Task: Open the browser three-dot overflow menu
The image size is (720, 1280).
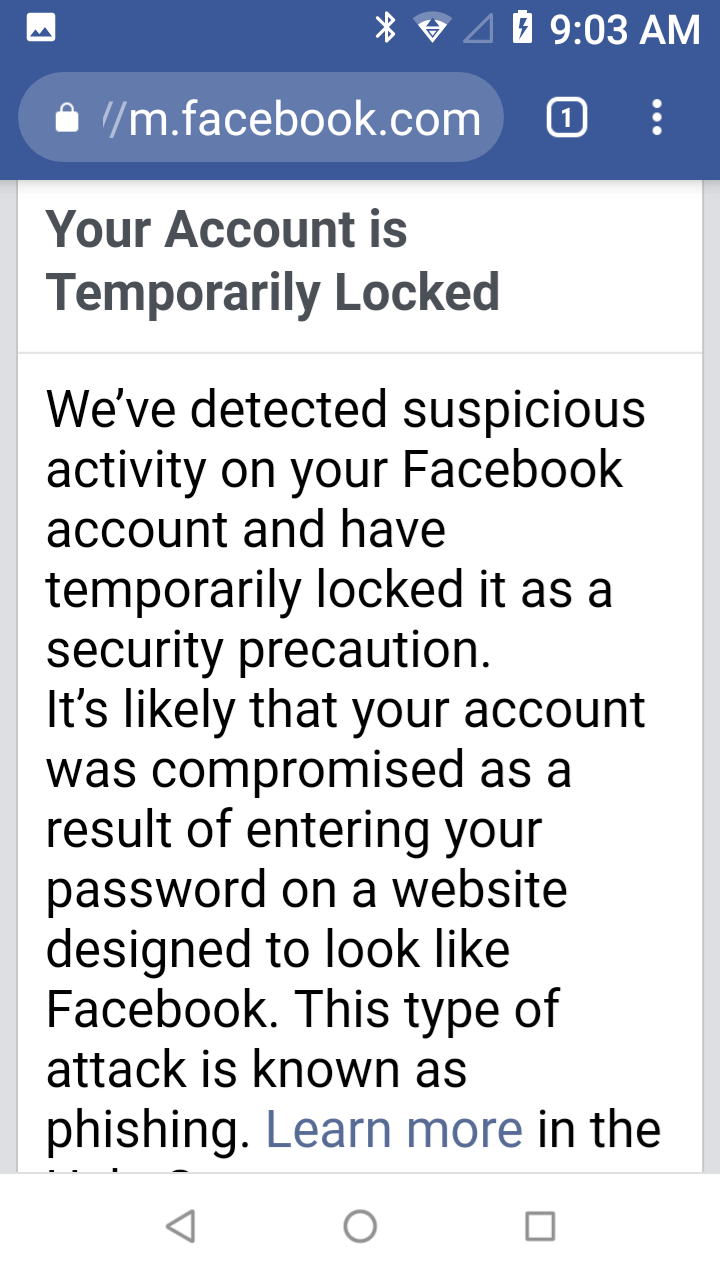Action: coord(657,119)
